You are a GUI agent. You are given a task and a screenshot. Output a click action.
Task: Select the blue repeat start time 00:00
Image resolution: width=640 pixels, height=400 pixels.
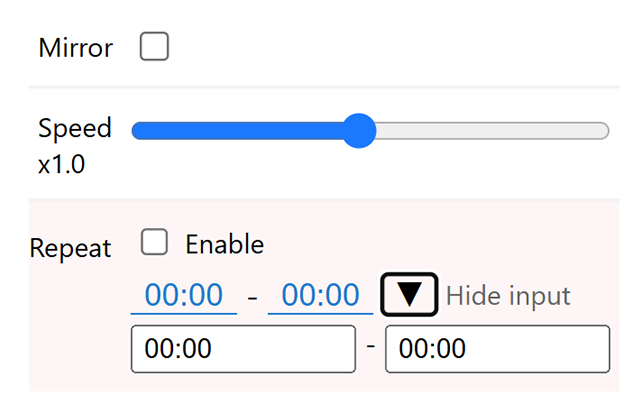(184, 296)
